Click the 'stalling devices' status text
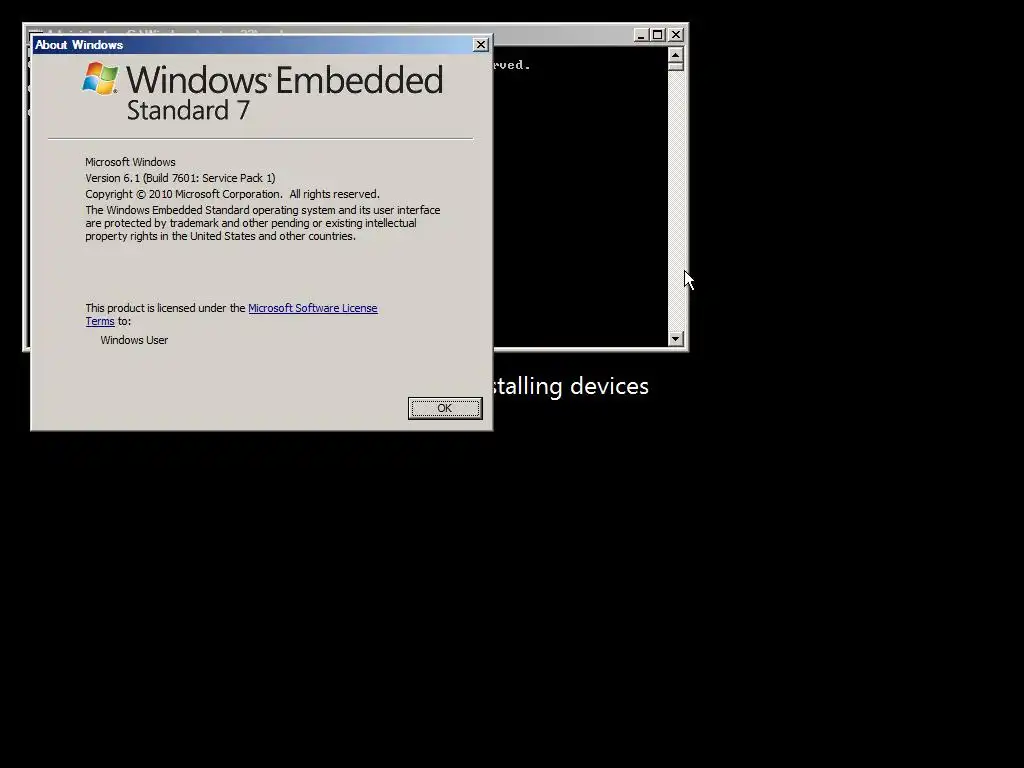This screenshot has width=1024, height=768. (571, 386)
